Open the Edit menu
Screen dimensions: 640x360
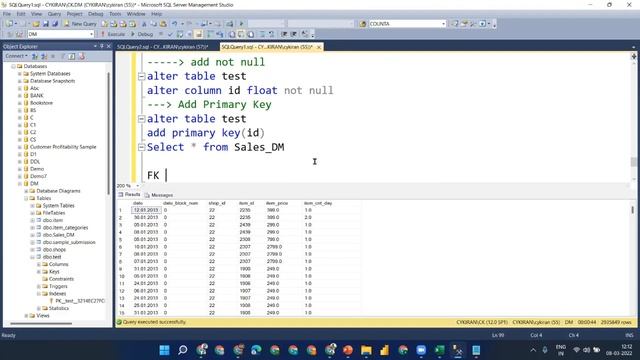click(x=21, y=14)
